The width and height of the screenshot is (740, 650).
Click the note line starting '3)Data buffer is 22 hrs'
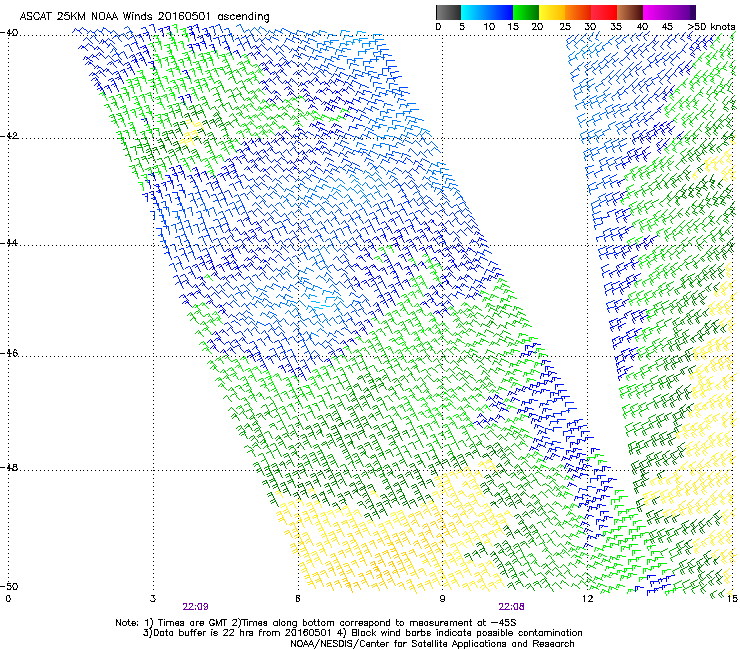[362, 633]
